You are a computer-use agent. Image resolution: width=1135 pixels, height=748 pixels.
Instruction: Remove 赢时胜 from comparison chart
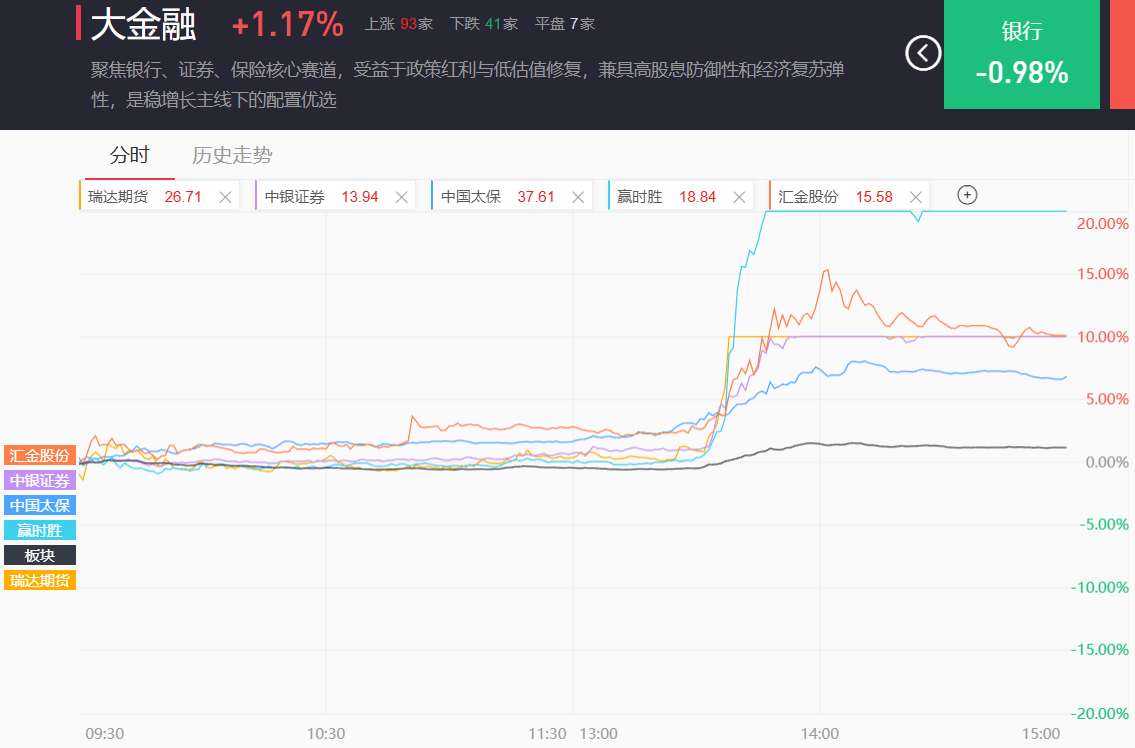(738, 197)
